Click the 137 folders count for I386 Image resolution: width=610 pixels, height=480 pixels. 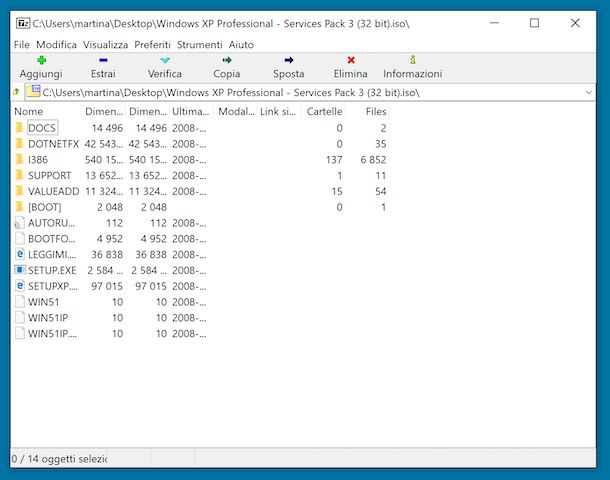[x=334, y=160]
